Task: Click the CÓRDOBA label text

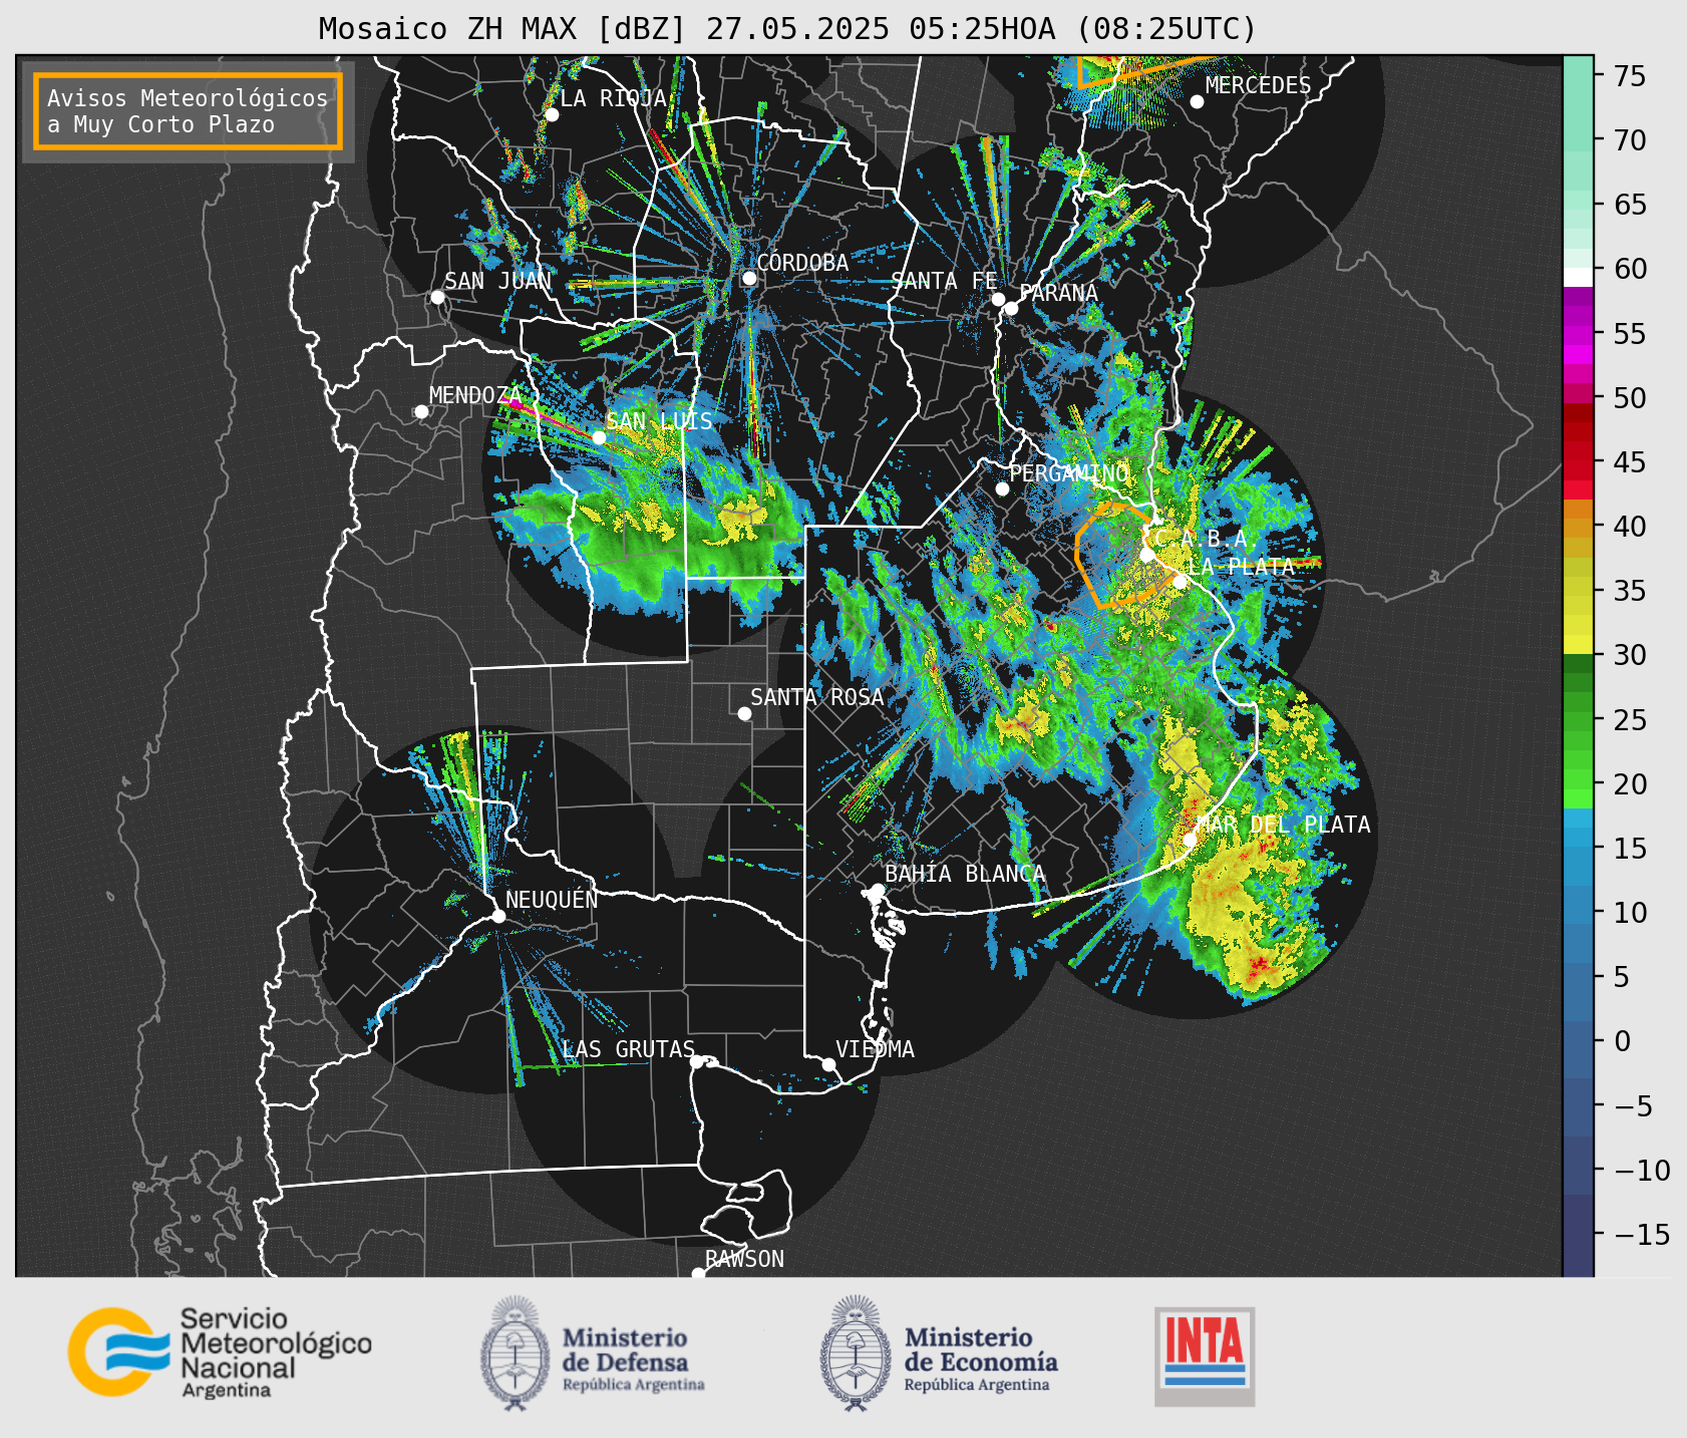Action: coord(803,263)
